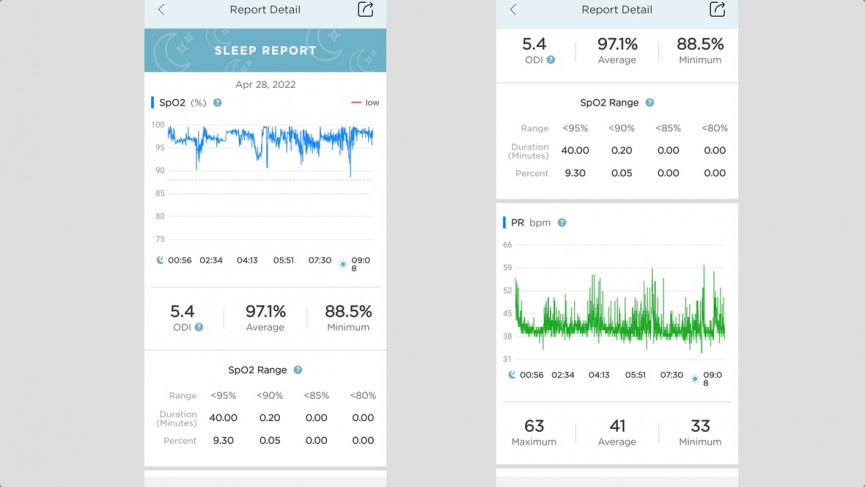Open ODI help info on the left screen
Screen dimensions: 865x487
[199, 327]
